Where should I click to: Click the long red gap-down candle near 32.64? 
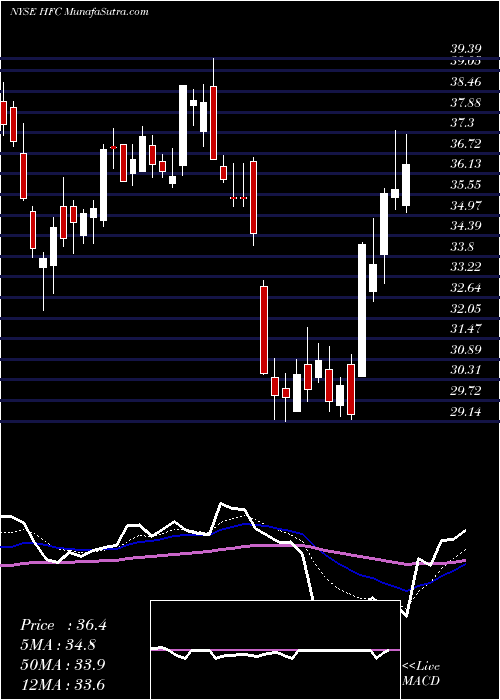(264, 330)
